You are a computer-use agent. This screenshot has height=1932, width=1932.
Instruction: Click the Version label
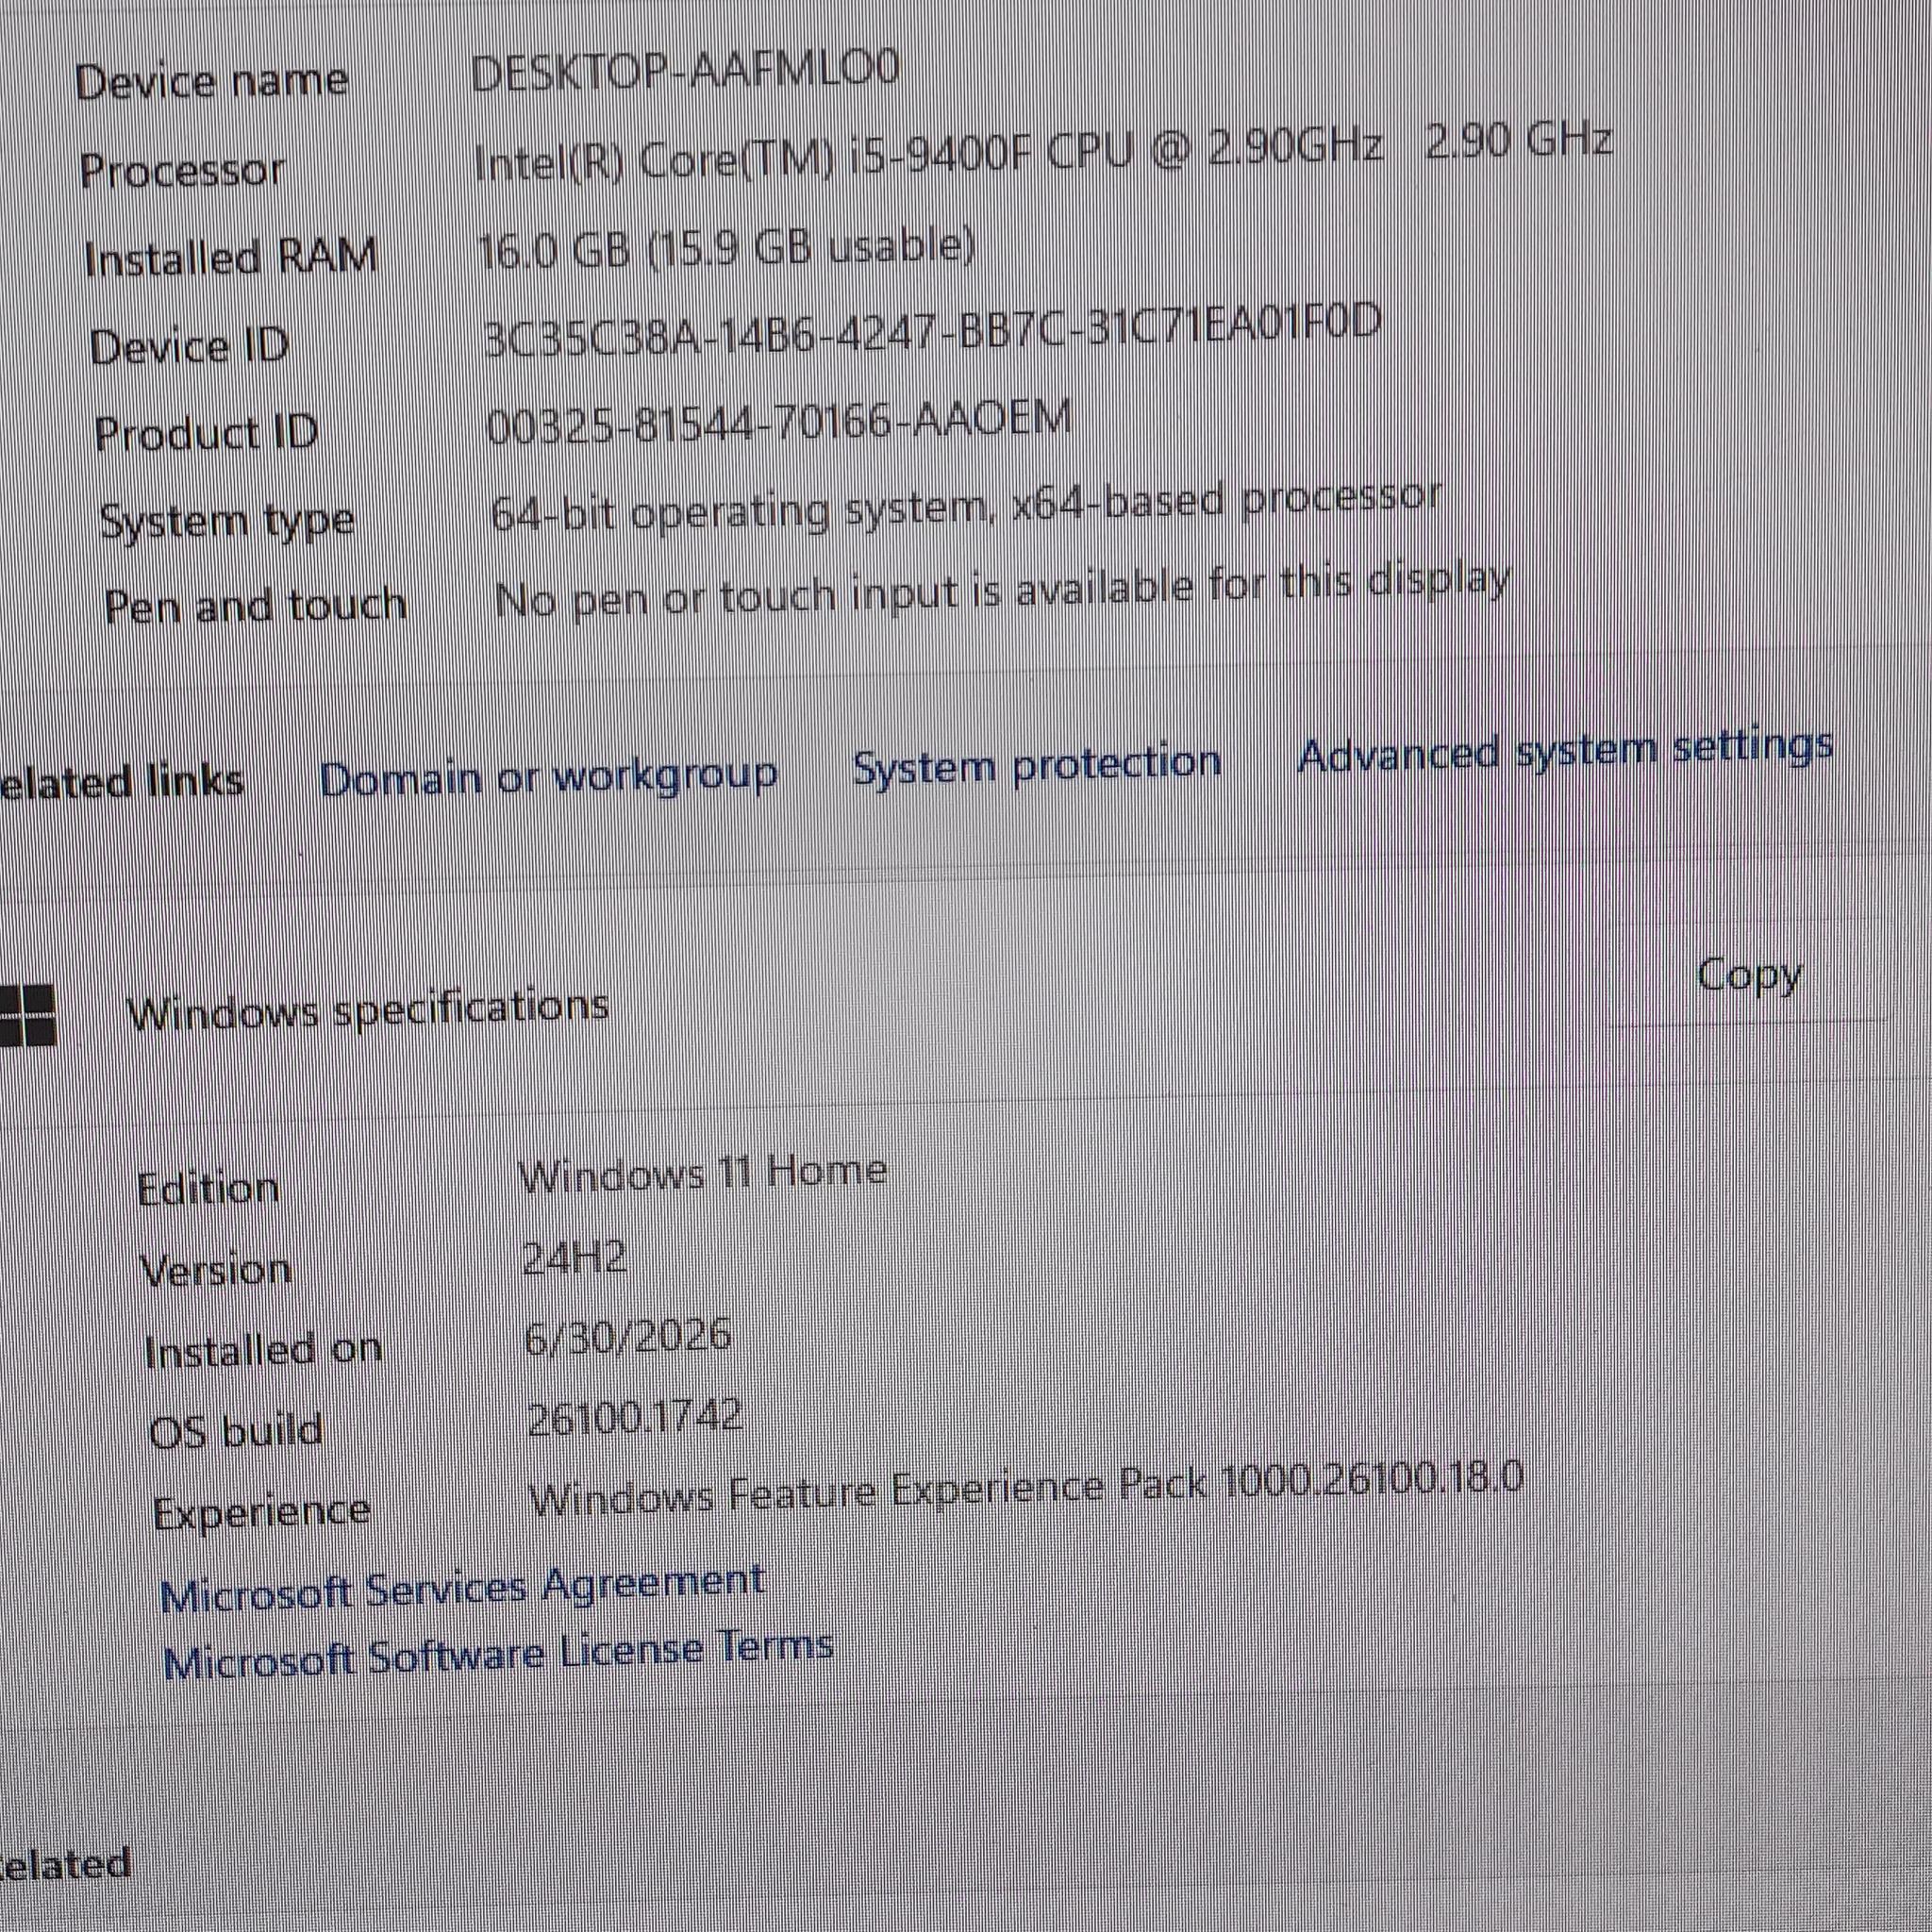click(216, 1272)
